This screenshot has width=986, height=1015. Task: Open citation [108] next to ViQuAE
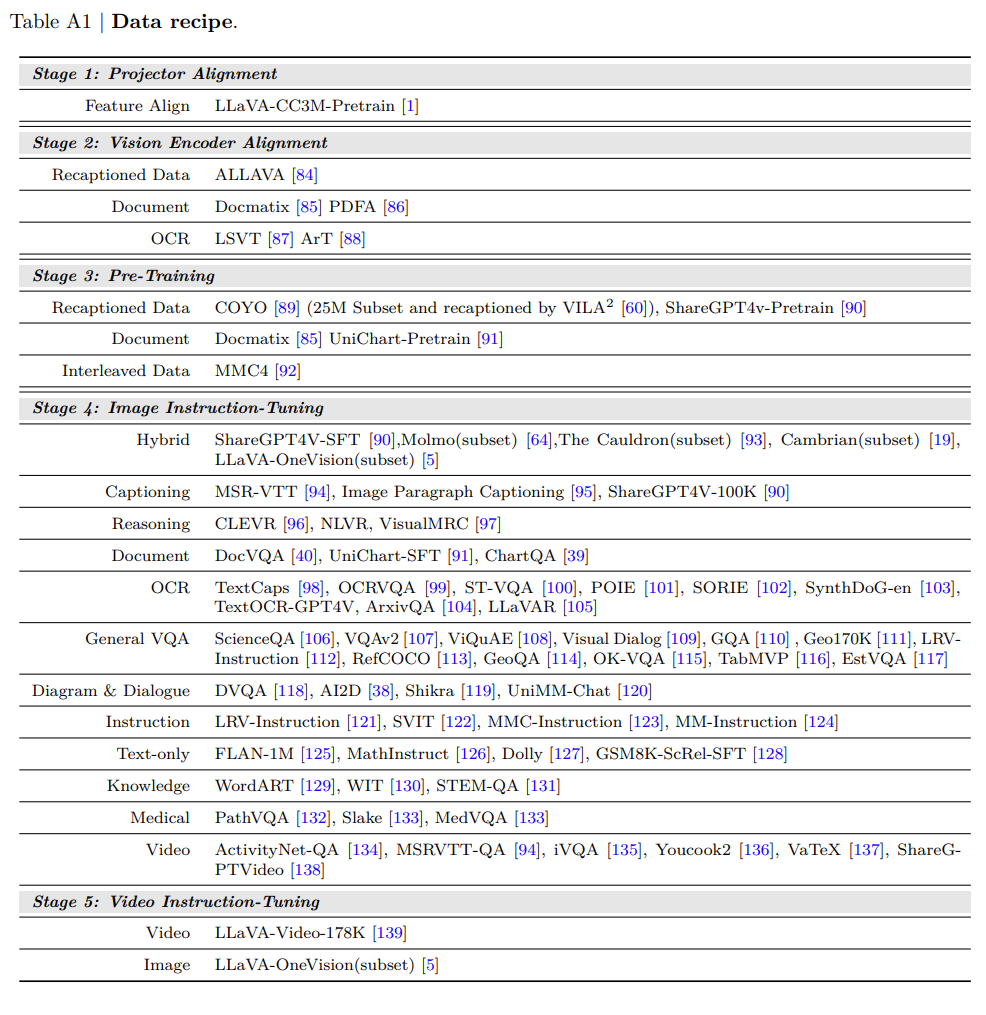pos(535,640)
